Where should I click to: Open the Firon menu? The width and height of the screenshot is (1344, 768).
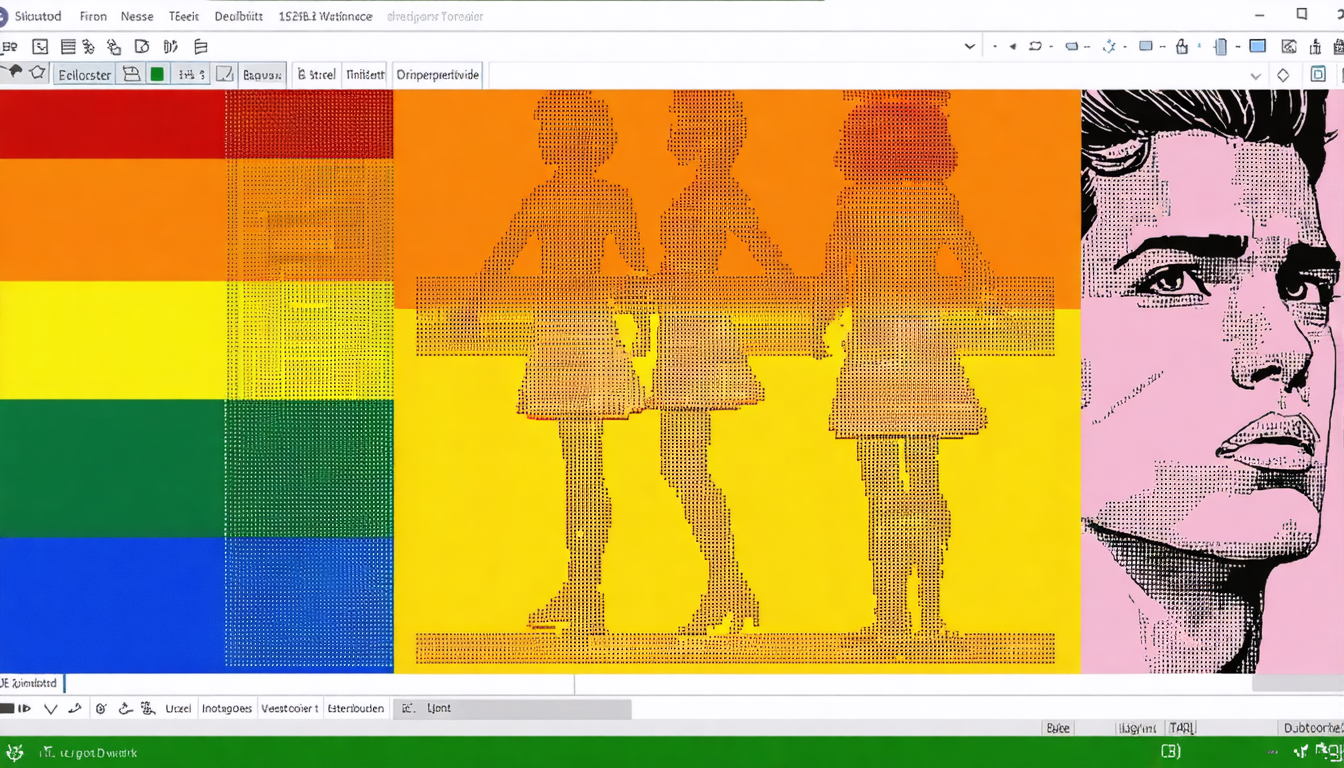(93, 16)
